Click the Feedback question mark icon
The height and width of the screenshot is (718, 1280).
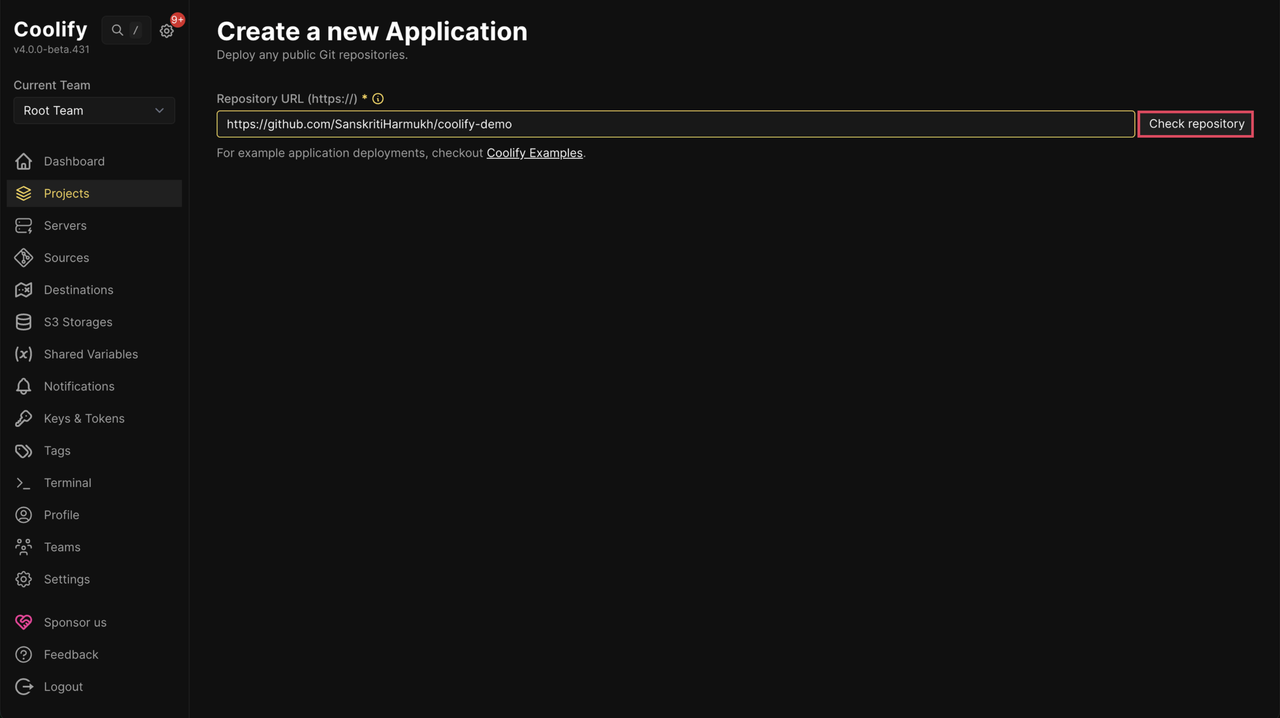click(24, 654)
